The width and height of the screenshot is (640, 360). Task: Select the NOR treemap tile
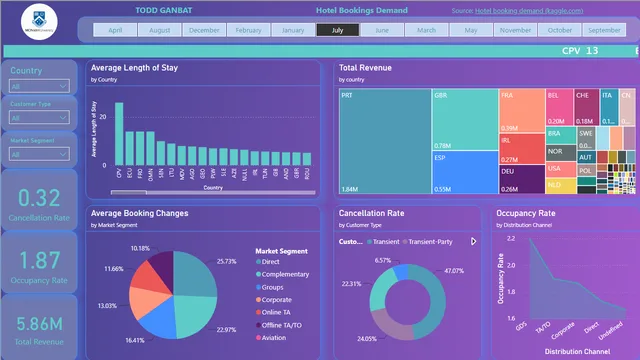pyautogui.click(x=561, y=153)
